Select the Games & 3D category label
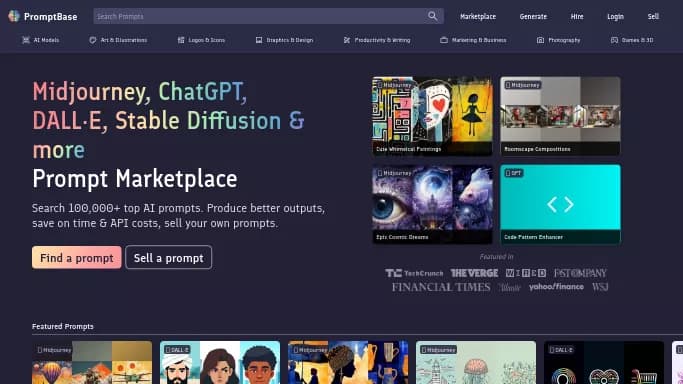This screenshot has width=683, height=384. pyautogui.click(x=637, y=40)
